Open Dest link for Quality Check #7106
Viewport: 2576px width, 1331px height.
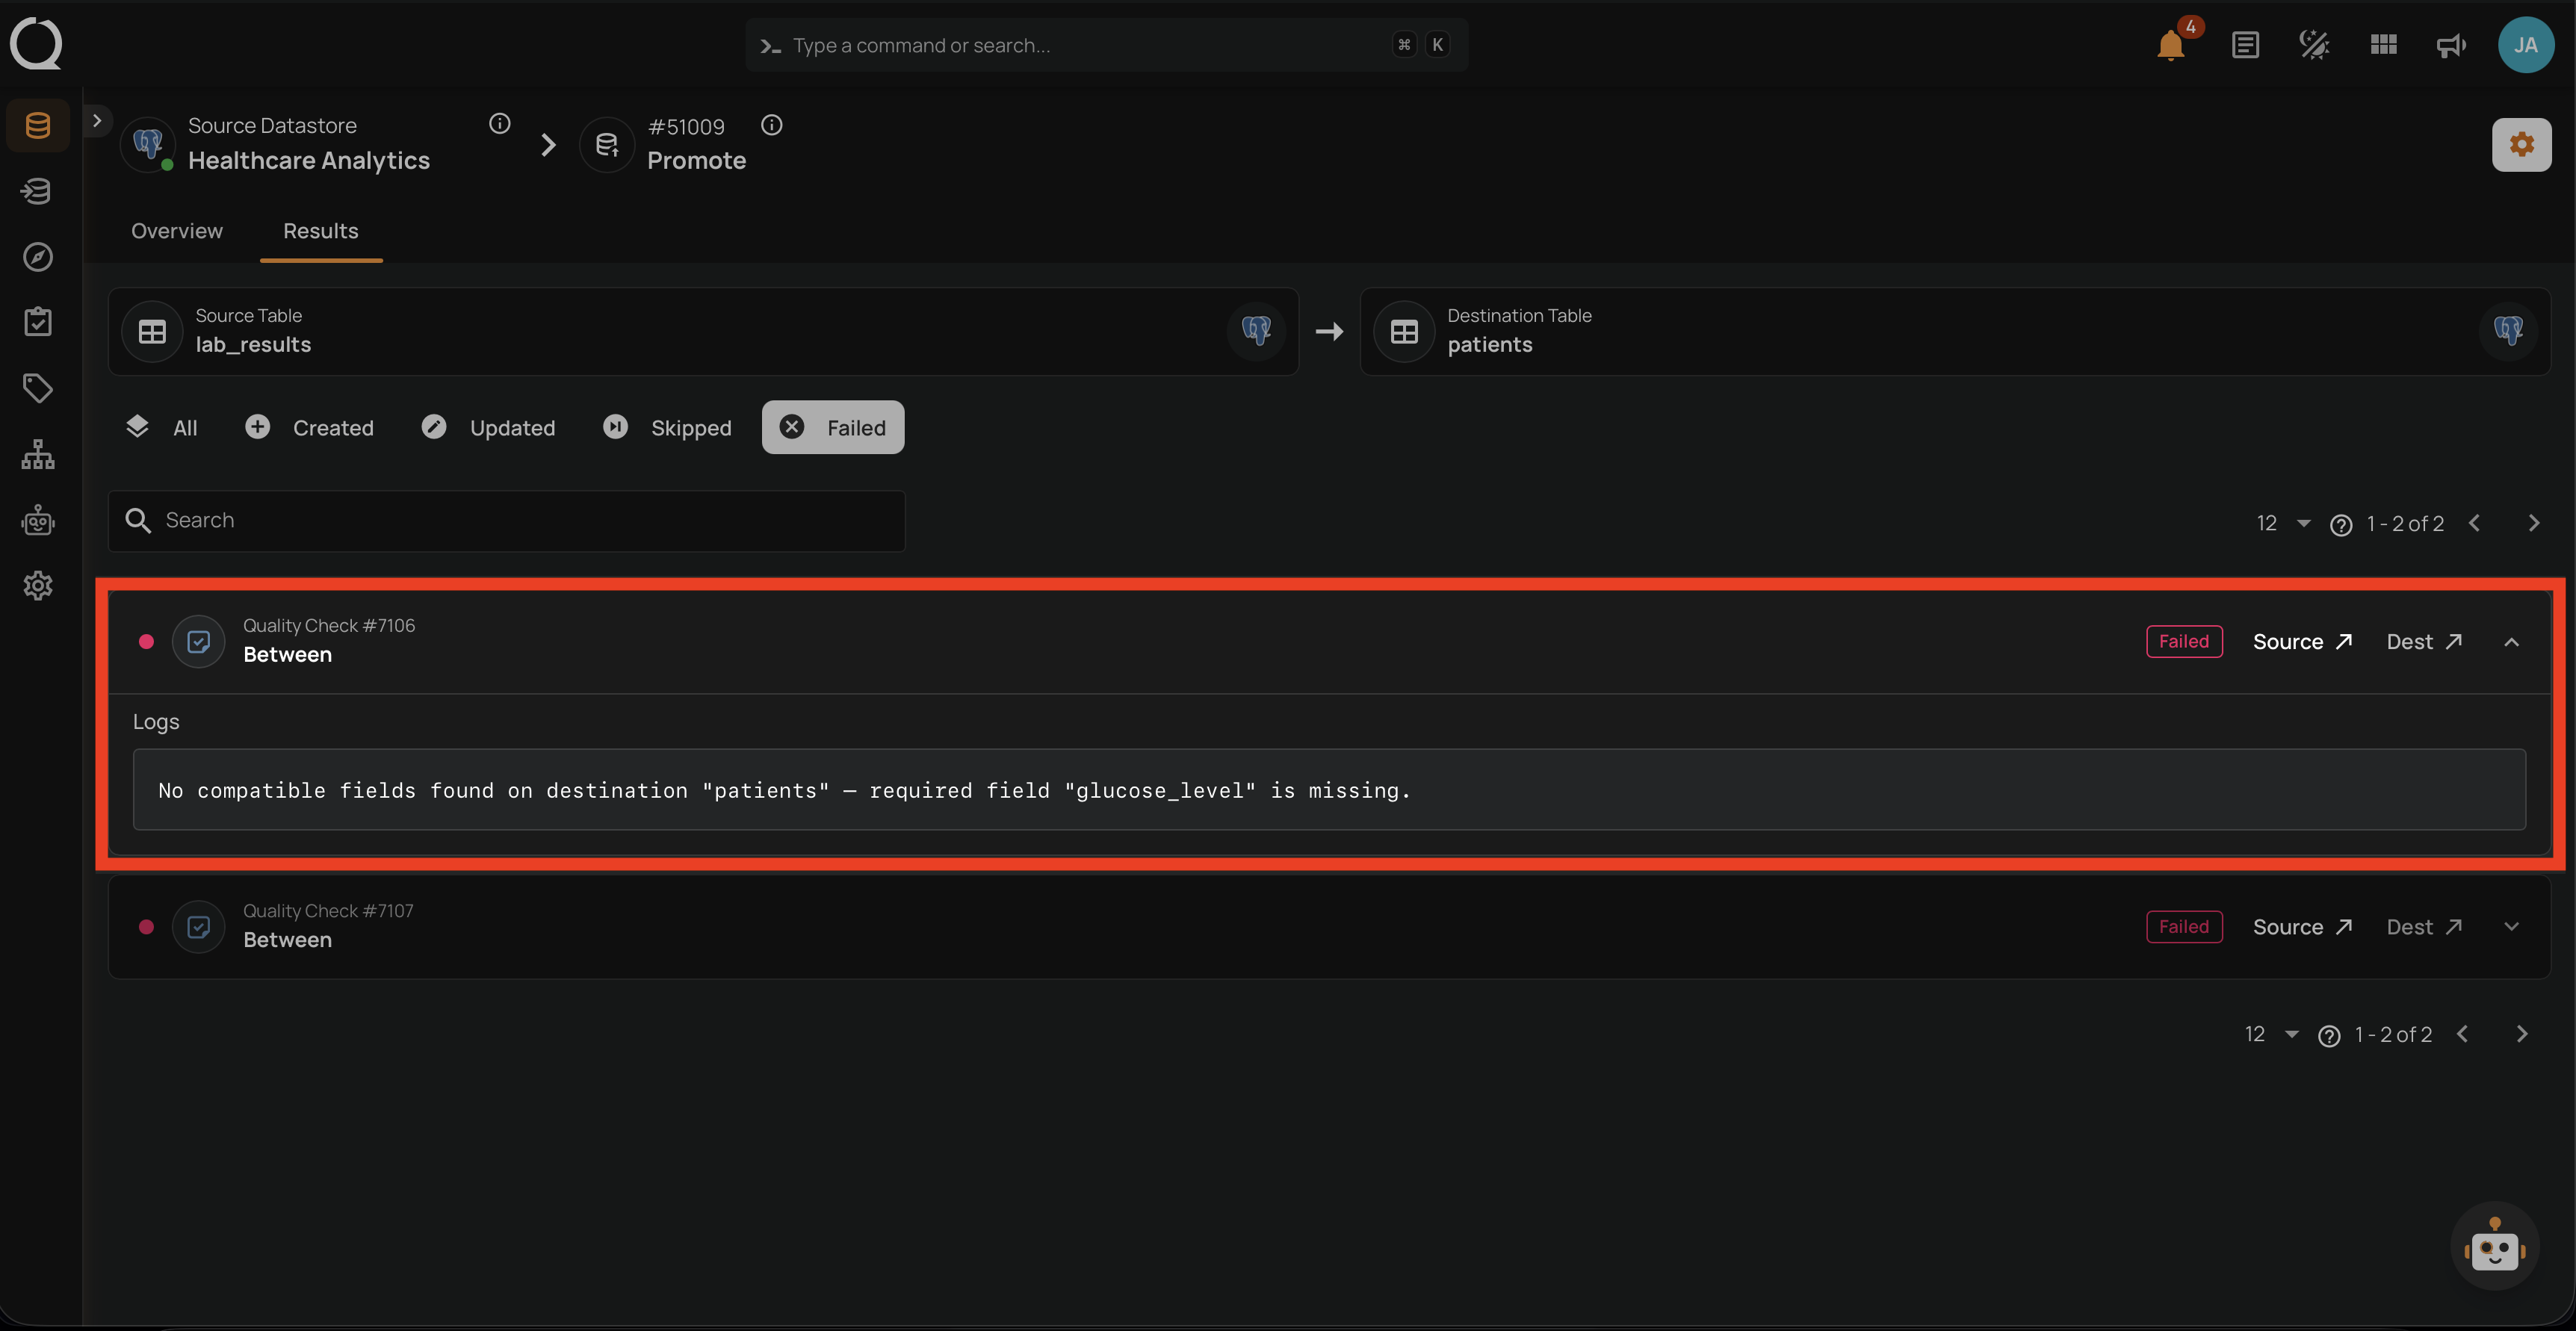(x=2424, y=642)
